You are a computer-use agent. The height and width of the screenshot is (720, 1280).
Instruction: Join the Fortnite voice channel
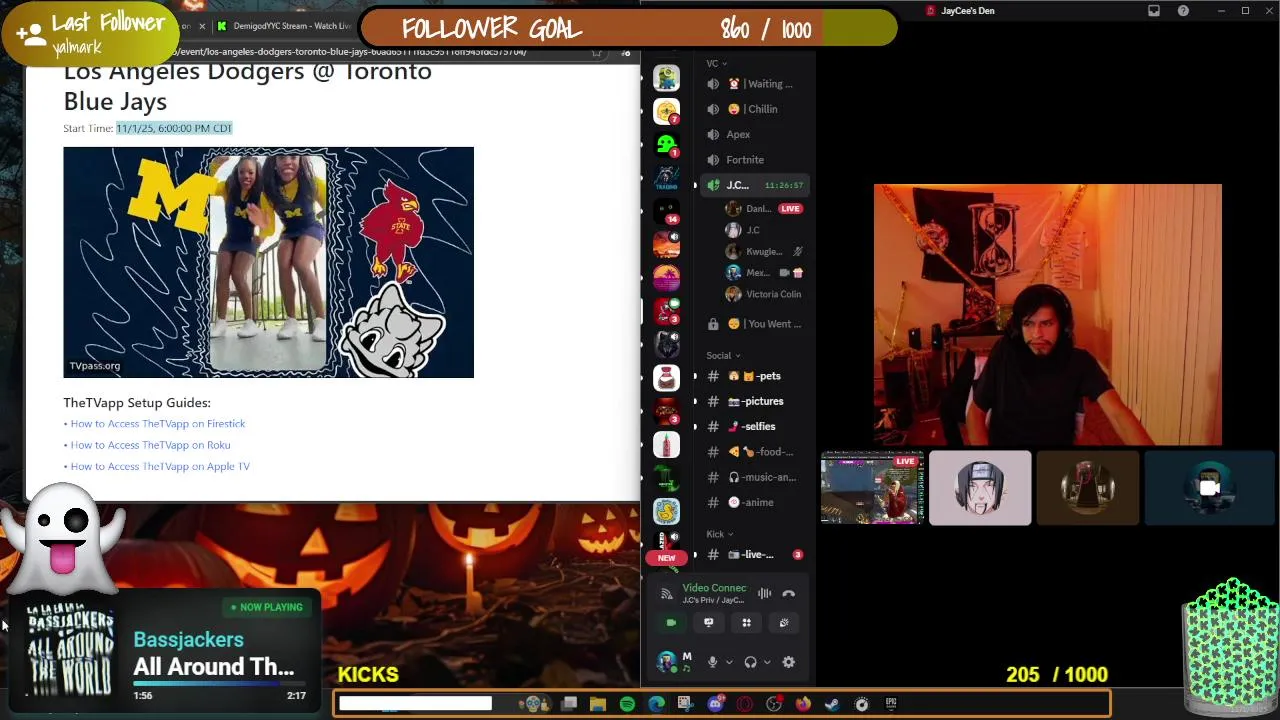pos(753,160)
